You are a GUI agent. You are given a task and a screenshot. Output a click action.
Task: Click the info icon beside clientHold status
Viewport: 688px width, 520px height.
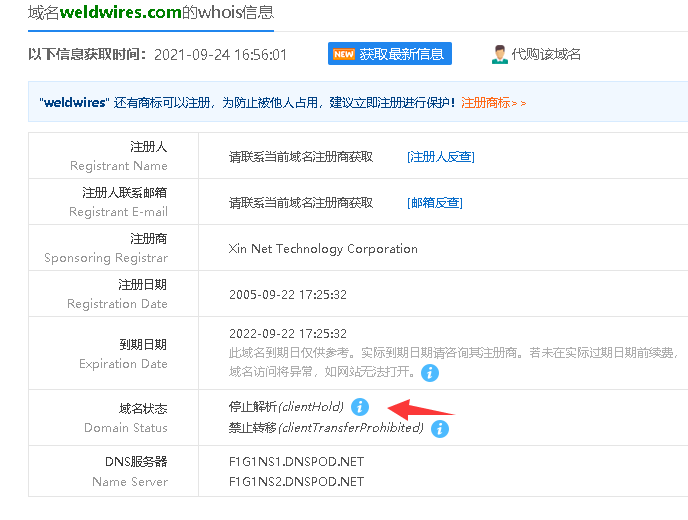(x=361, y=407)
